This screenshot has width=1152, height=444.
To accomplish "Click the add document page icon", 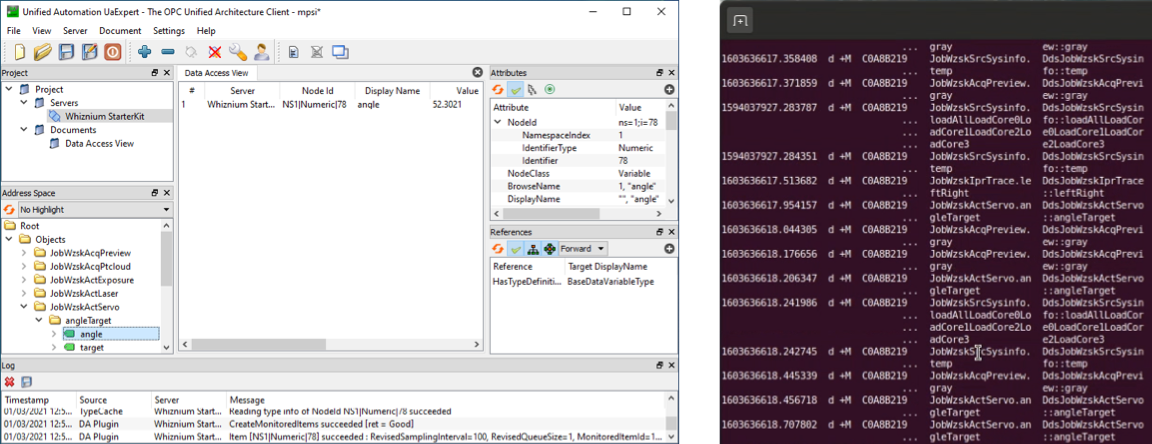I will (293, 52).
